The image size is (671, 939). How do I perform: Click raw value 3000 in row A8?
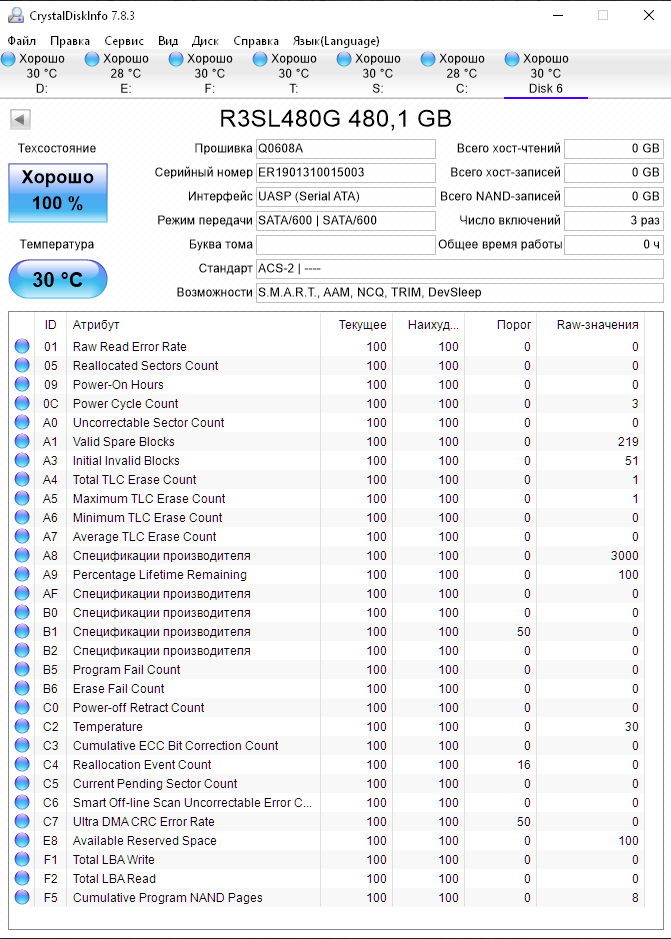624,556
